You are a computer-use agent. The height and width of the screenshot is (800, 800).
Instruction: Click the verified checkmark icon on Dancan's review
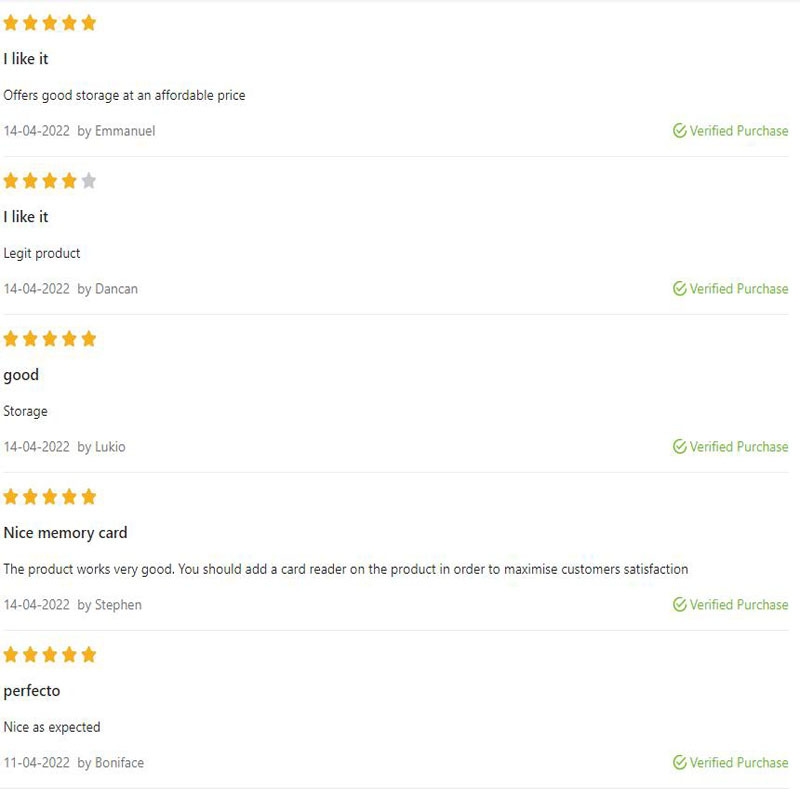pyautogui.click(x=680, y=289)
